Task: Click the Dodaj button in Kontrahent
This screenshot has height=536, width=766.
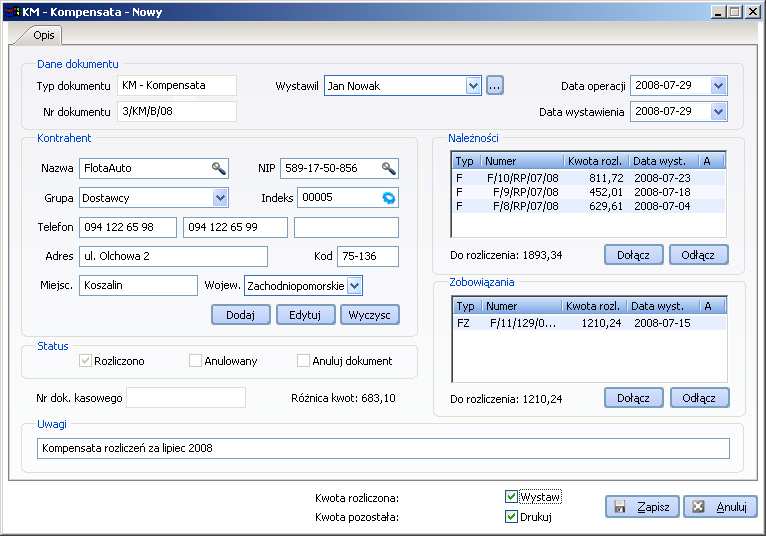Action: (x=240, y=315)
